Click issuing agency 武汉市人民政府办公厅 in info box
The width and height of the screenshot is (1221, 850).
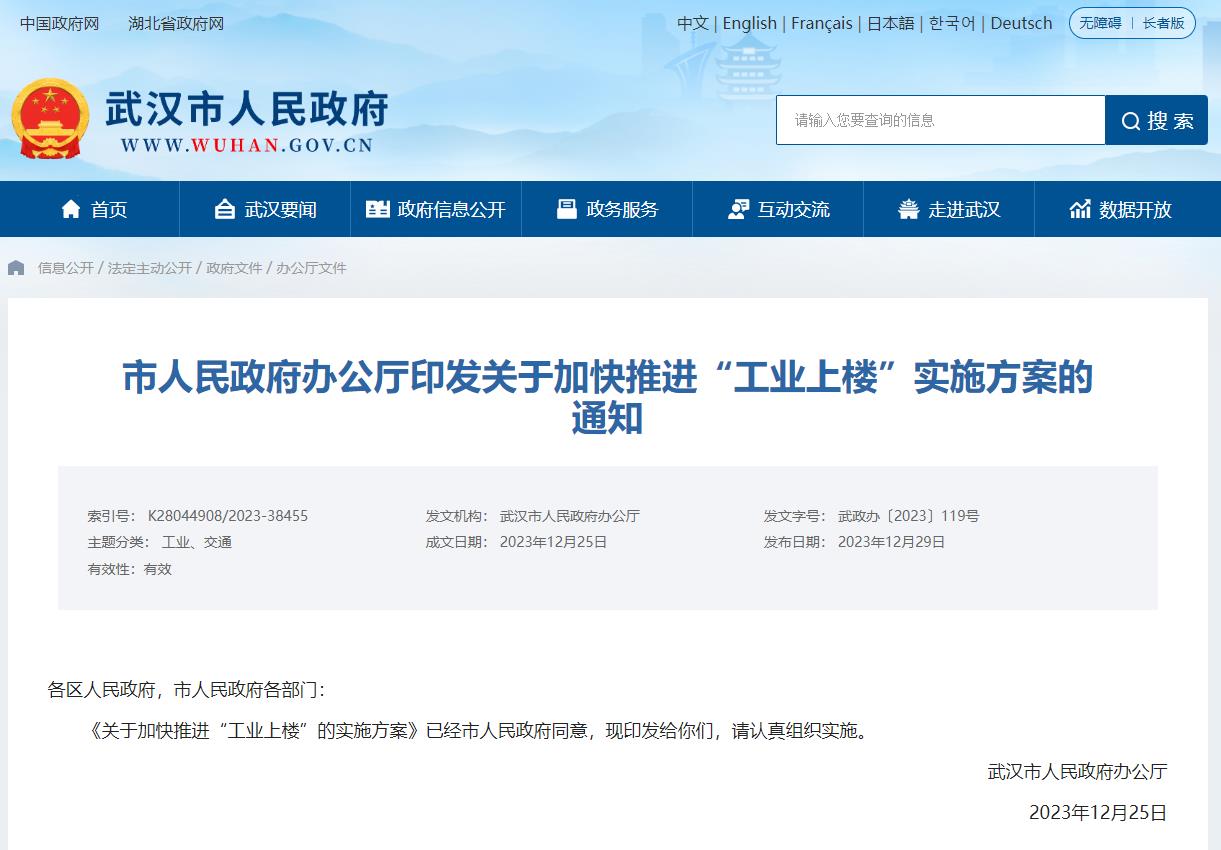[x=570, y=516]
